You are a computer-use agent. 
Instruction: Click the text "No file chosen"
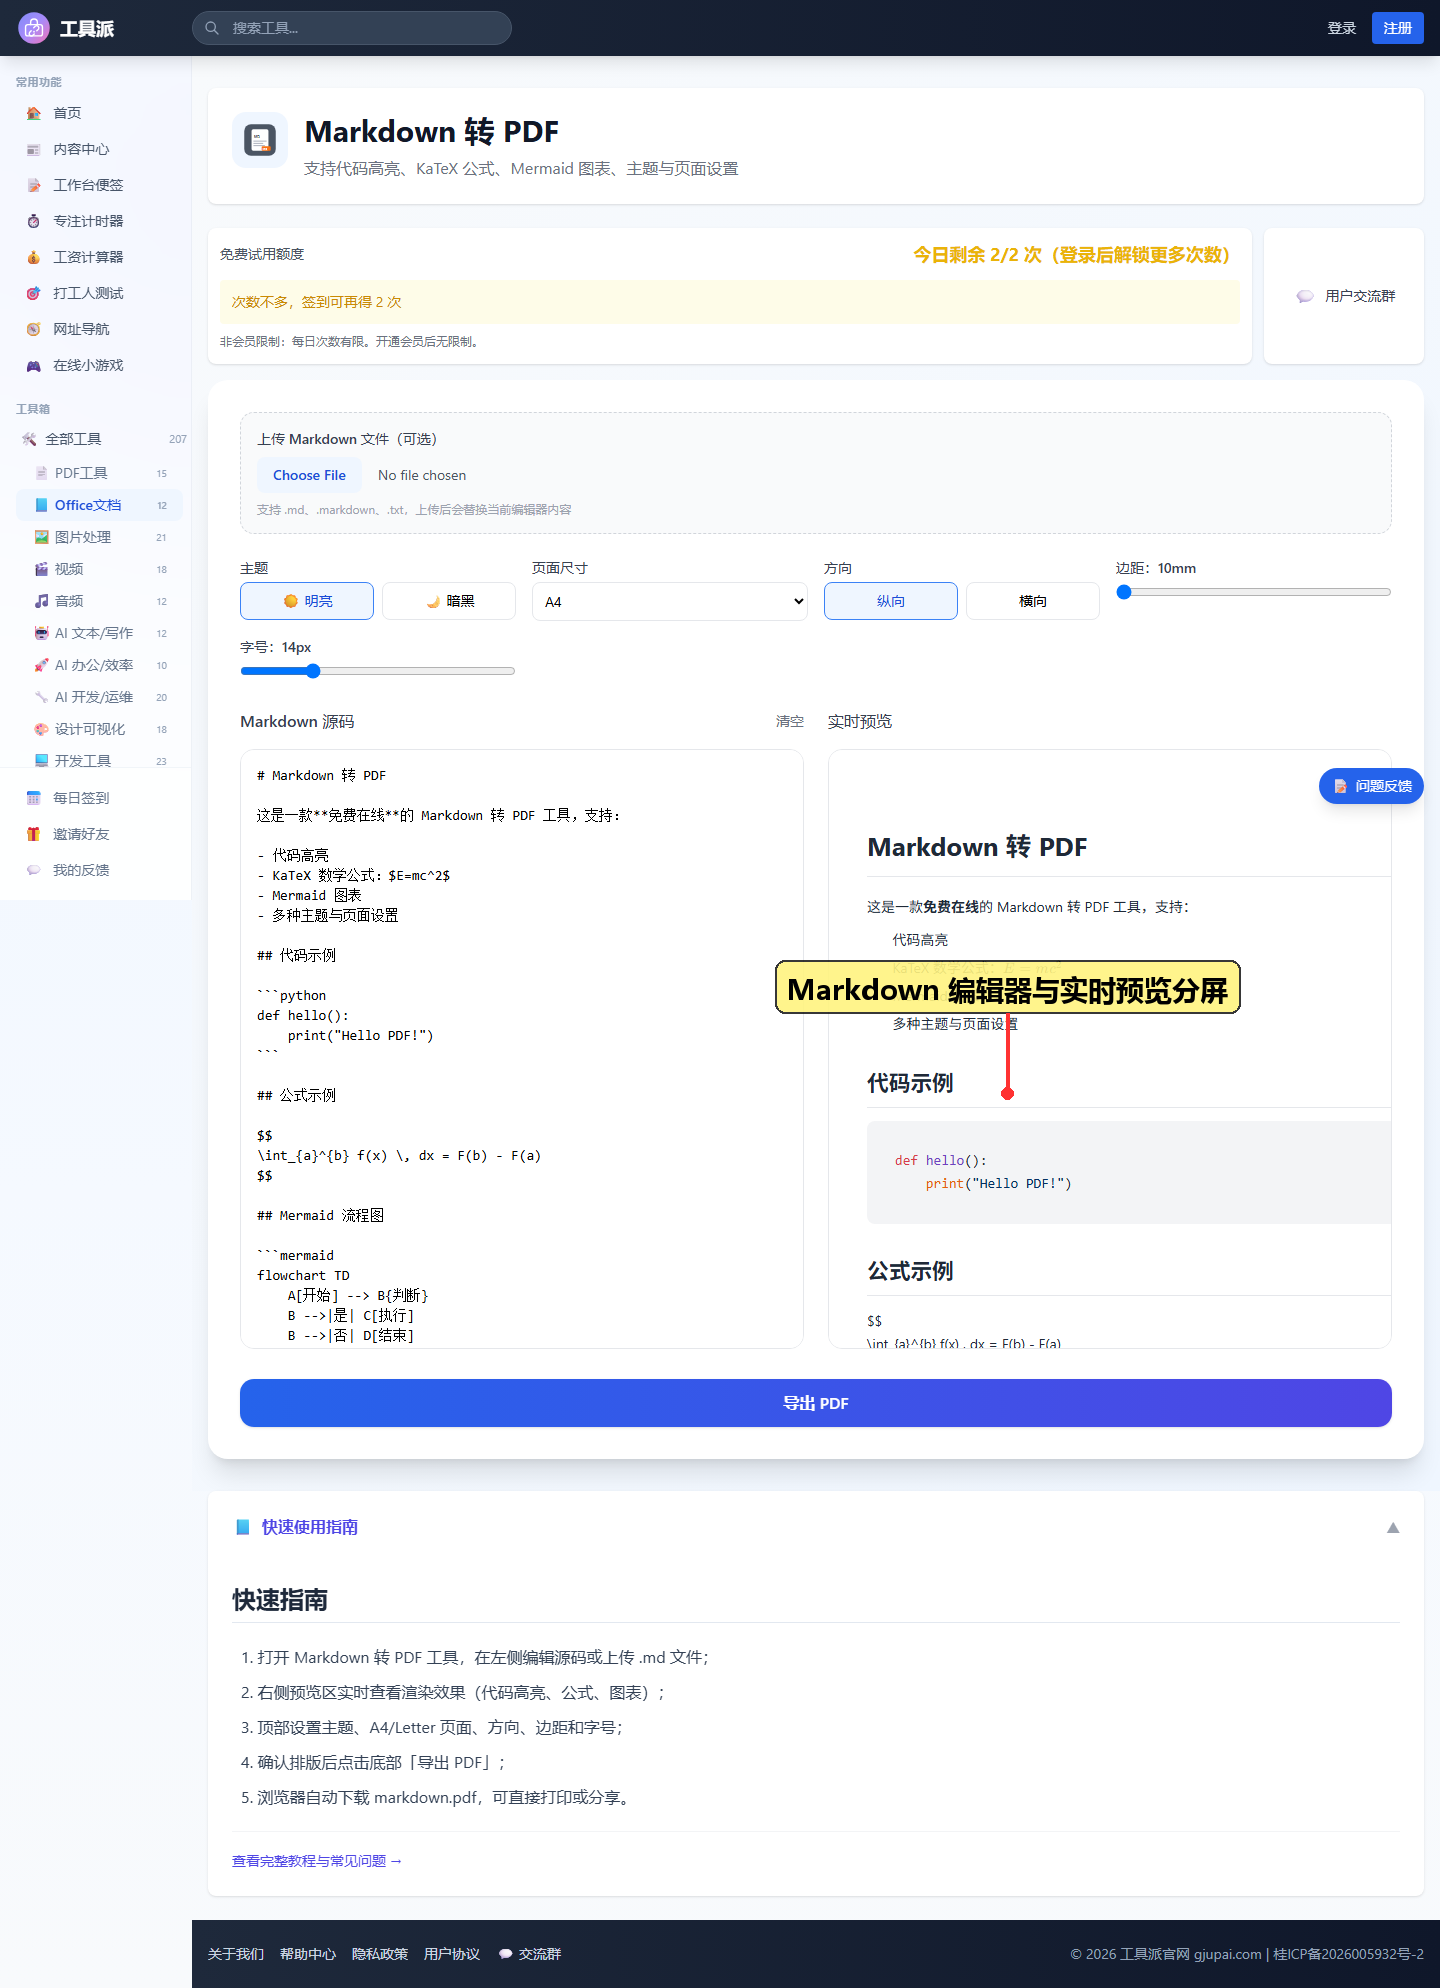pyautogui.click(x=422, y=475)
